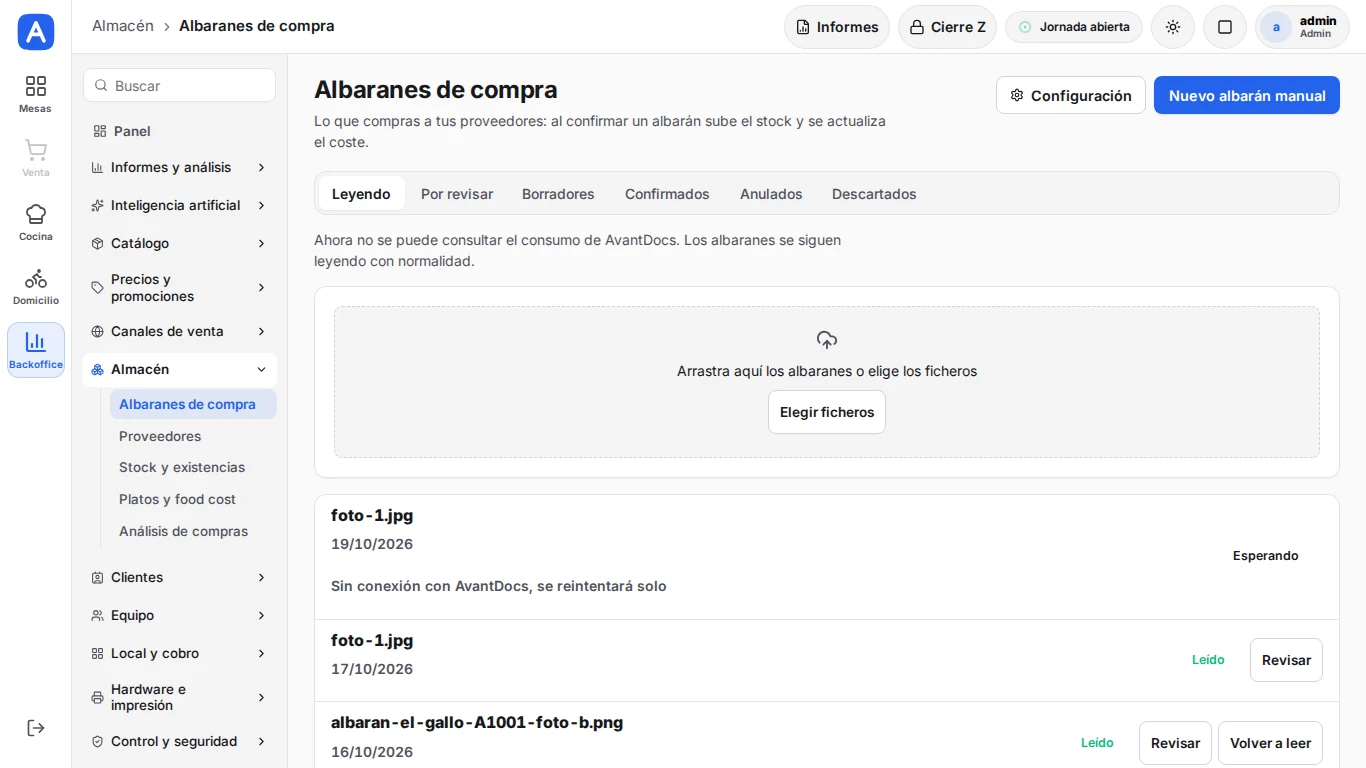Viewport: 1366px width, 768px height.
Task: Click the Hardware e impresión printer icon
Action: [x=97, y=697]
